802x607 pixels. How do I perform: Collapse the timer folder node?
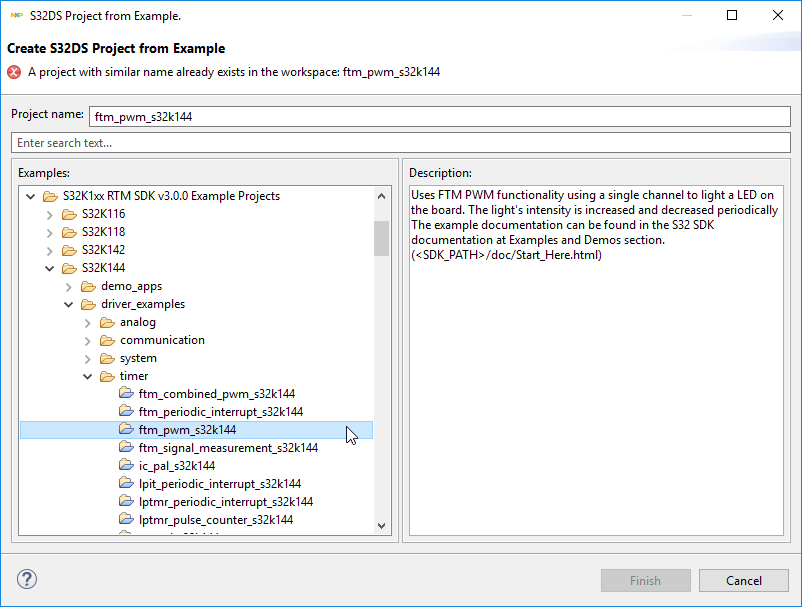coord(88,376)
